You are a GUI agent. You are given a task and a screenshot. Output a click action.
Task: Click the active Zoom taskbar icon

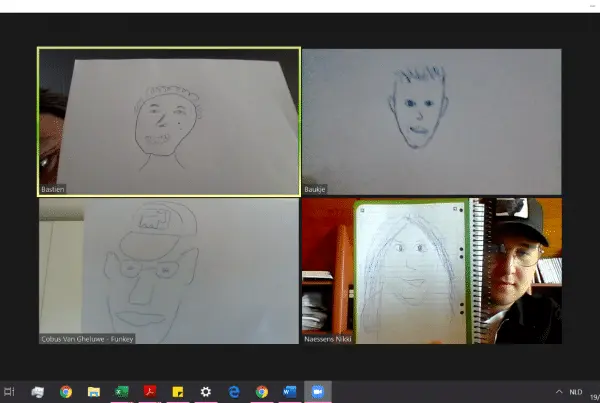[318, 392]
